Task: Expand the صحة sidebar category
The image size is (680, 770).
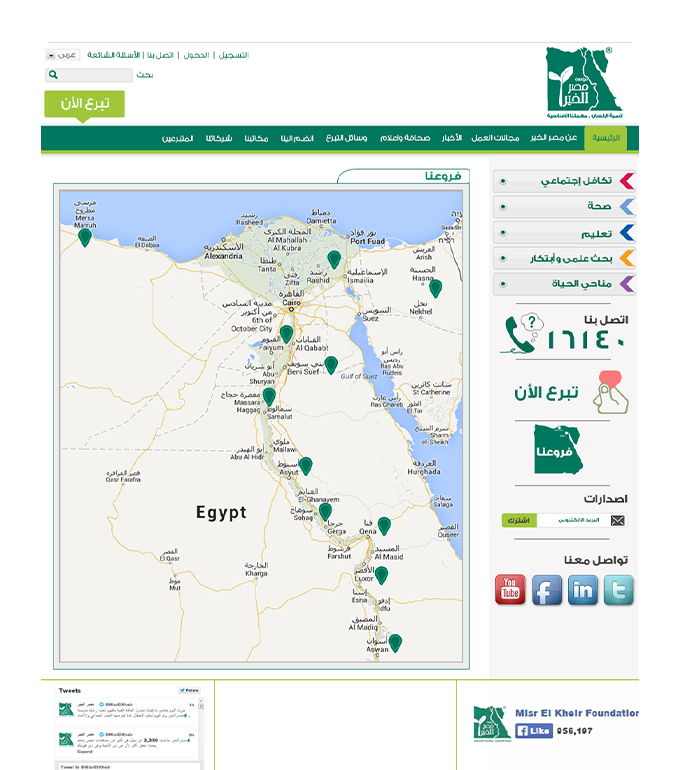Action: coord(564,207)
